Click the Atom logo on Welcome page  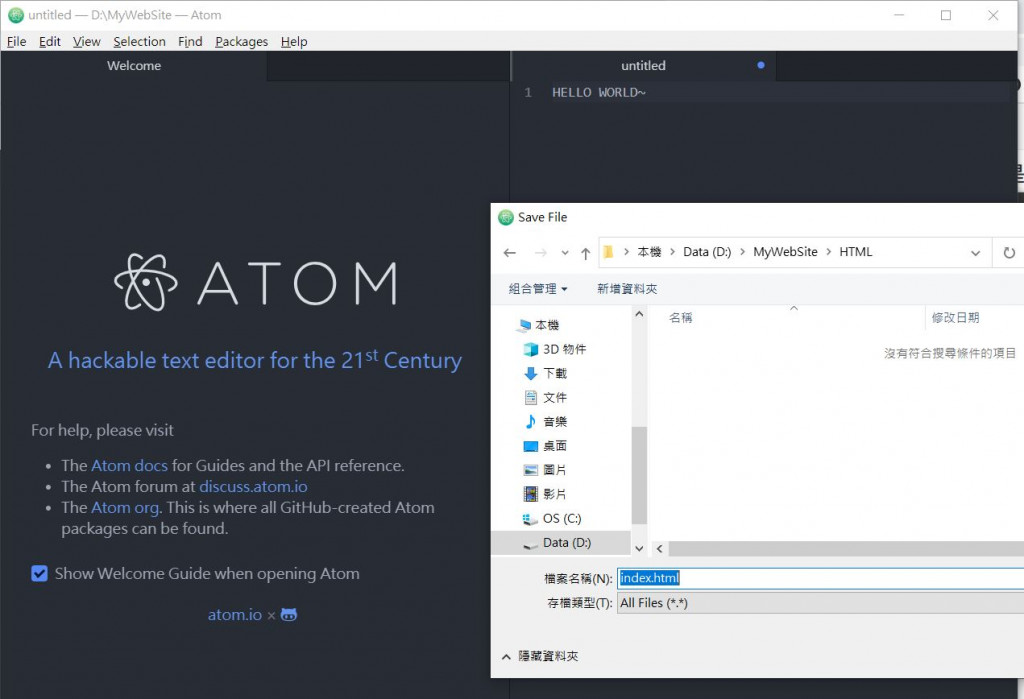click(x=255, y=282)
